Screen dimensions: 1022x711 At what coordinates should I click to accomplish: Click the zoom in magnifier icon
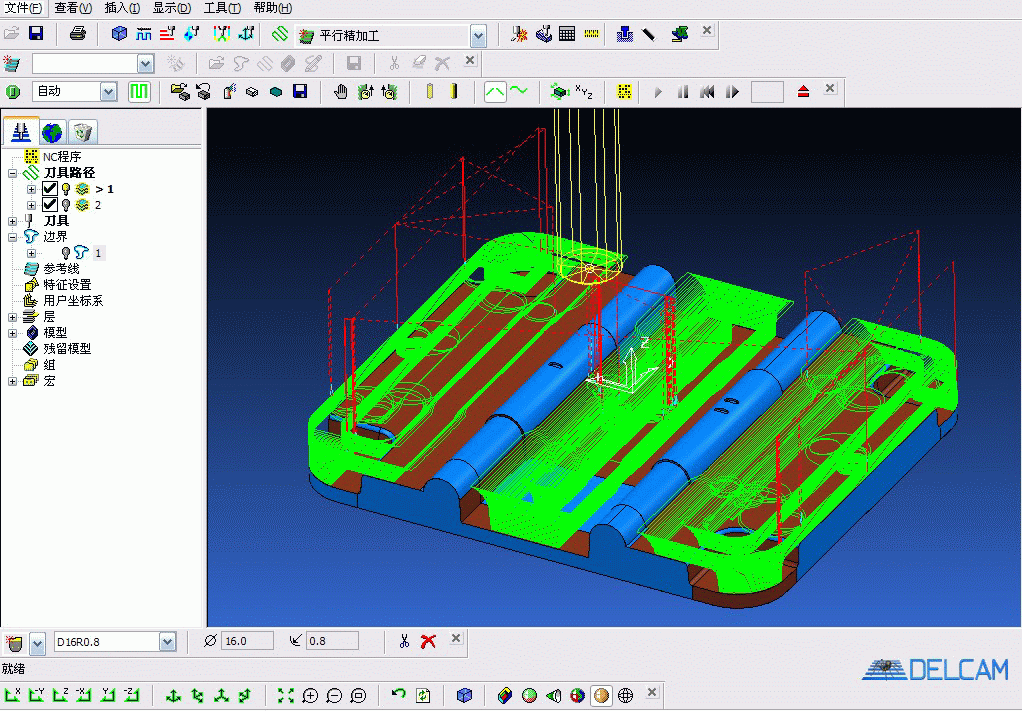point(310,696)
